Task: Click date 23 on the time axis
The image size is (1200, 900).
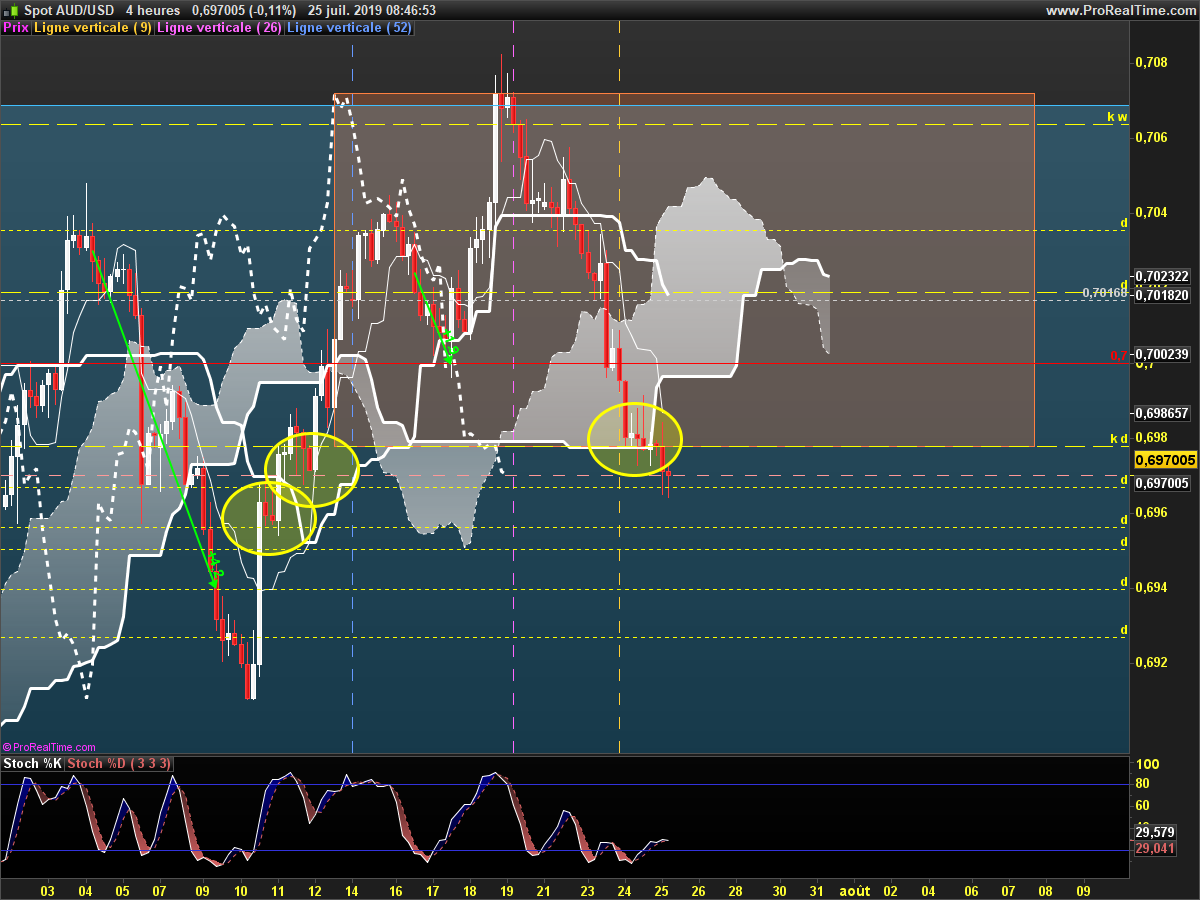Action: tap(587, 890)
